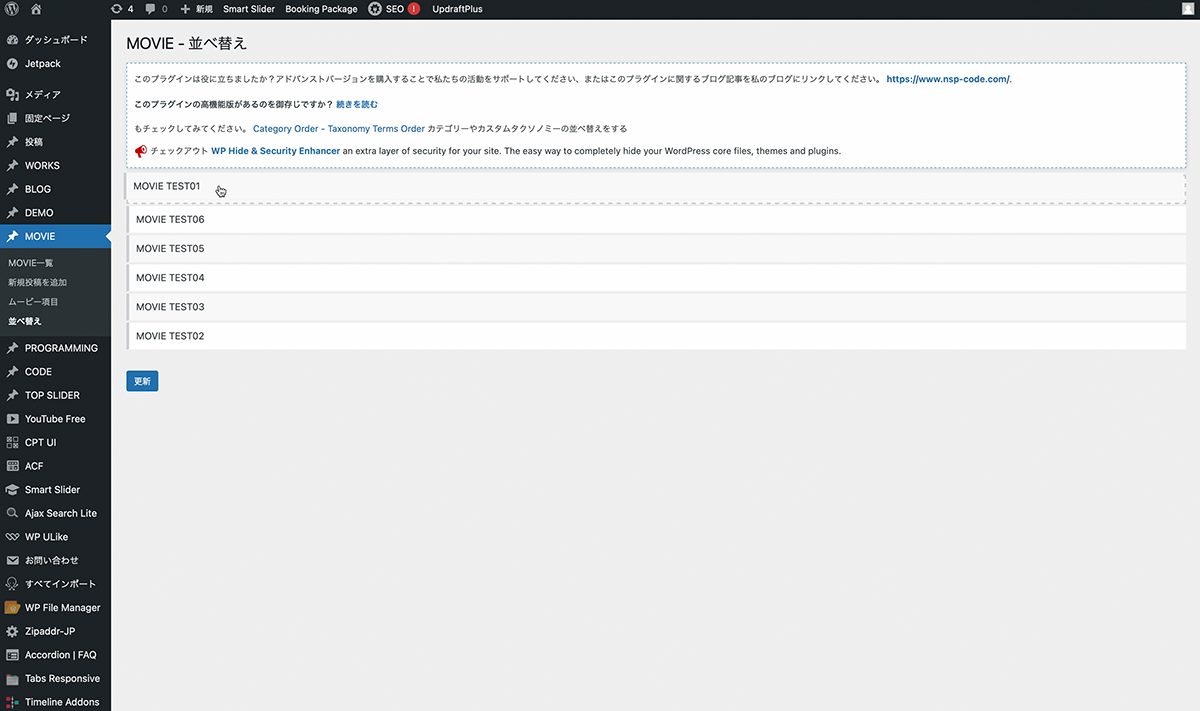The width and height of the screenshot is (1200, 711).
Task: Follow the 続きを読む link
Action: (357, 104)
